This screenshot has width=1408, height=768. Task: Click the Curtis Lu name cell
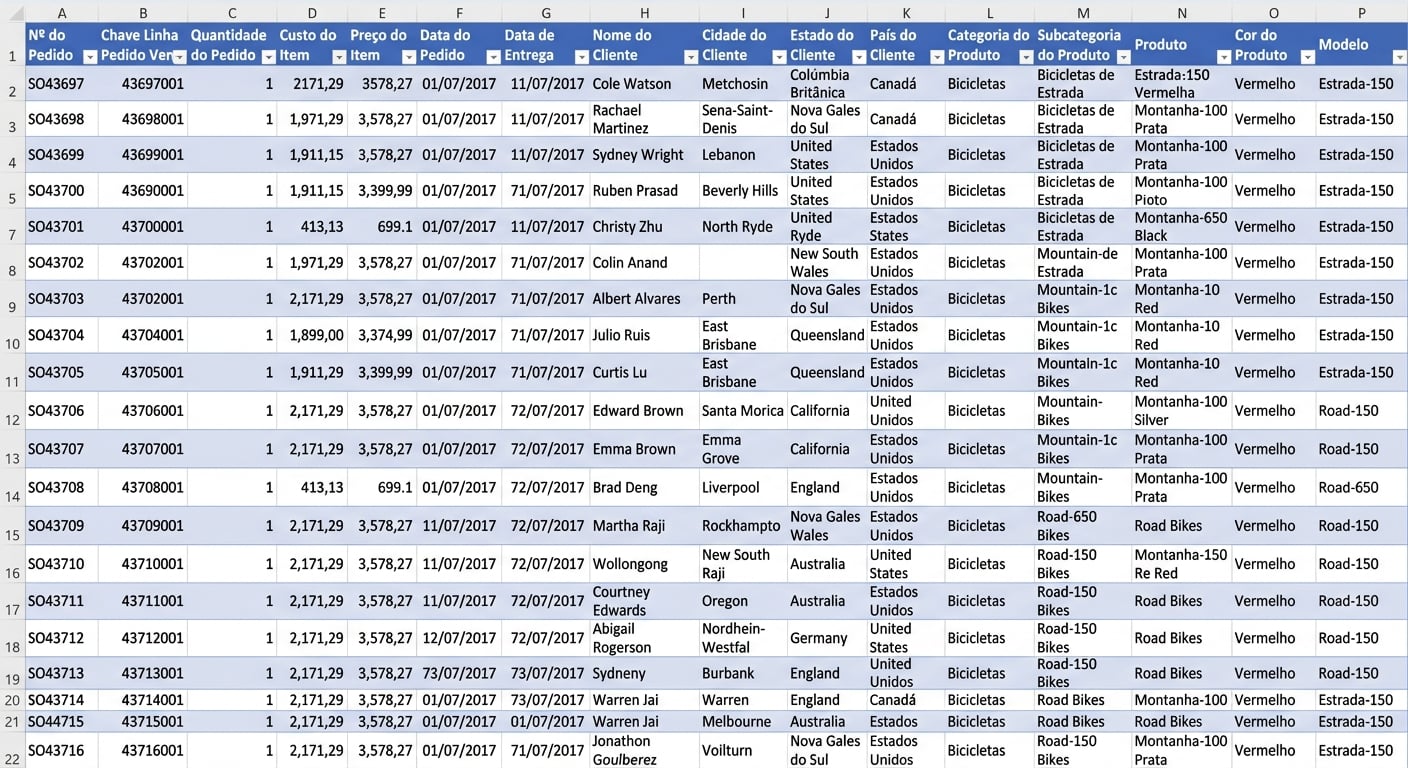click(x=644, y=372)
